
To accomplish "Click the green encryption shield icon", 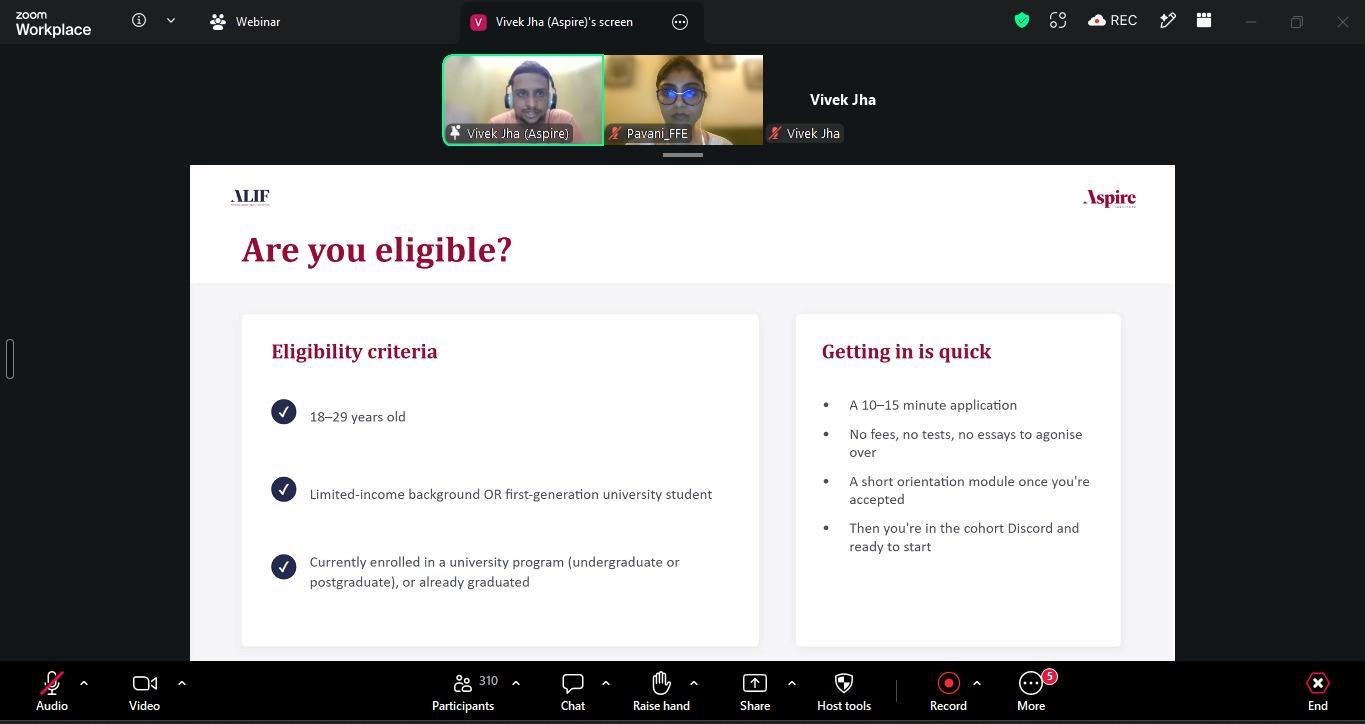I will 1022,20.
